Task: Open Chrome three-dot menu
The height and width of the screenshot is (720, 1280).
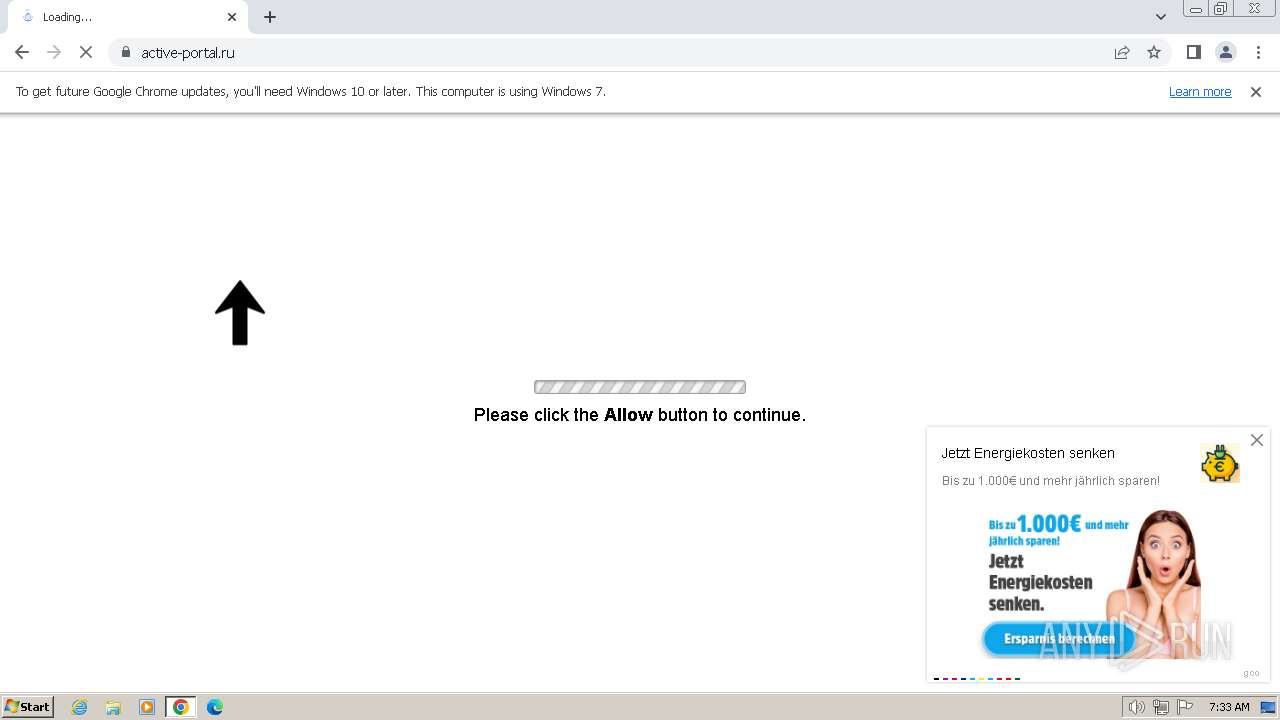Action: (x=1259, y=52)
